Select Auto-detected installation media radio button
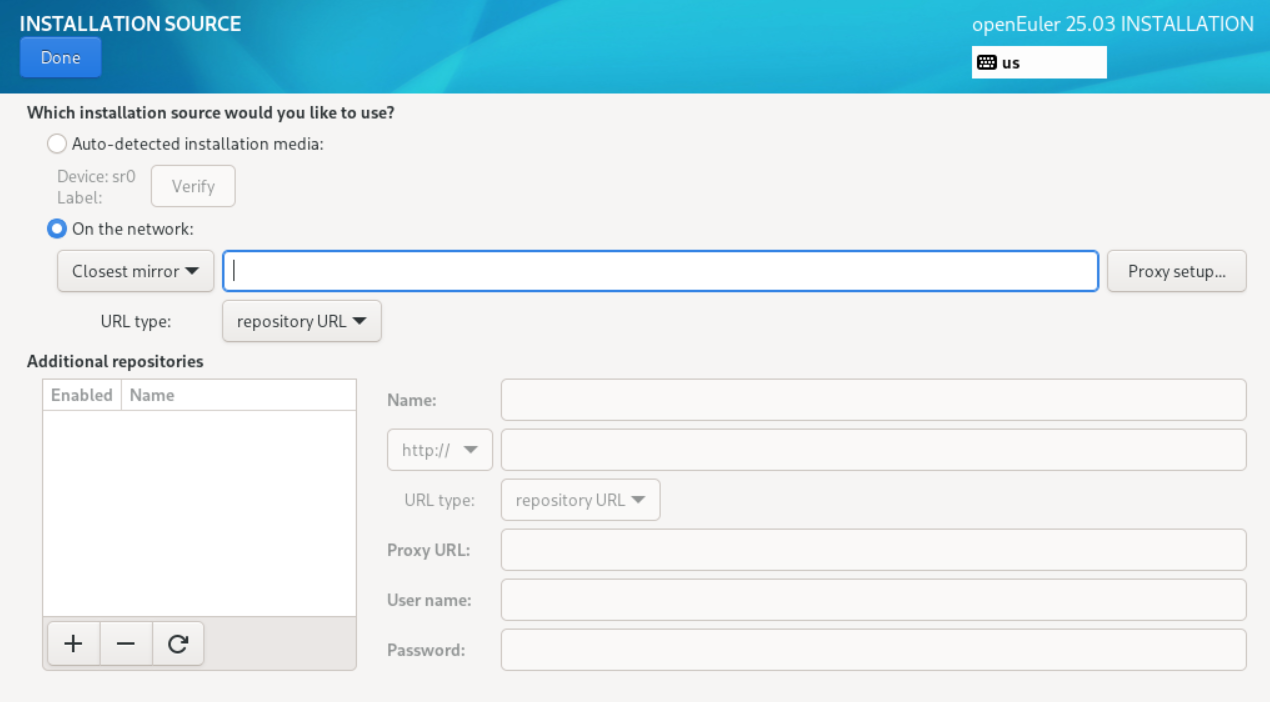Image resolution: width=1270 pixels, height=702 pixels. 58,144
